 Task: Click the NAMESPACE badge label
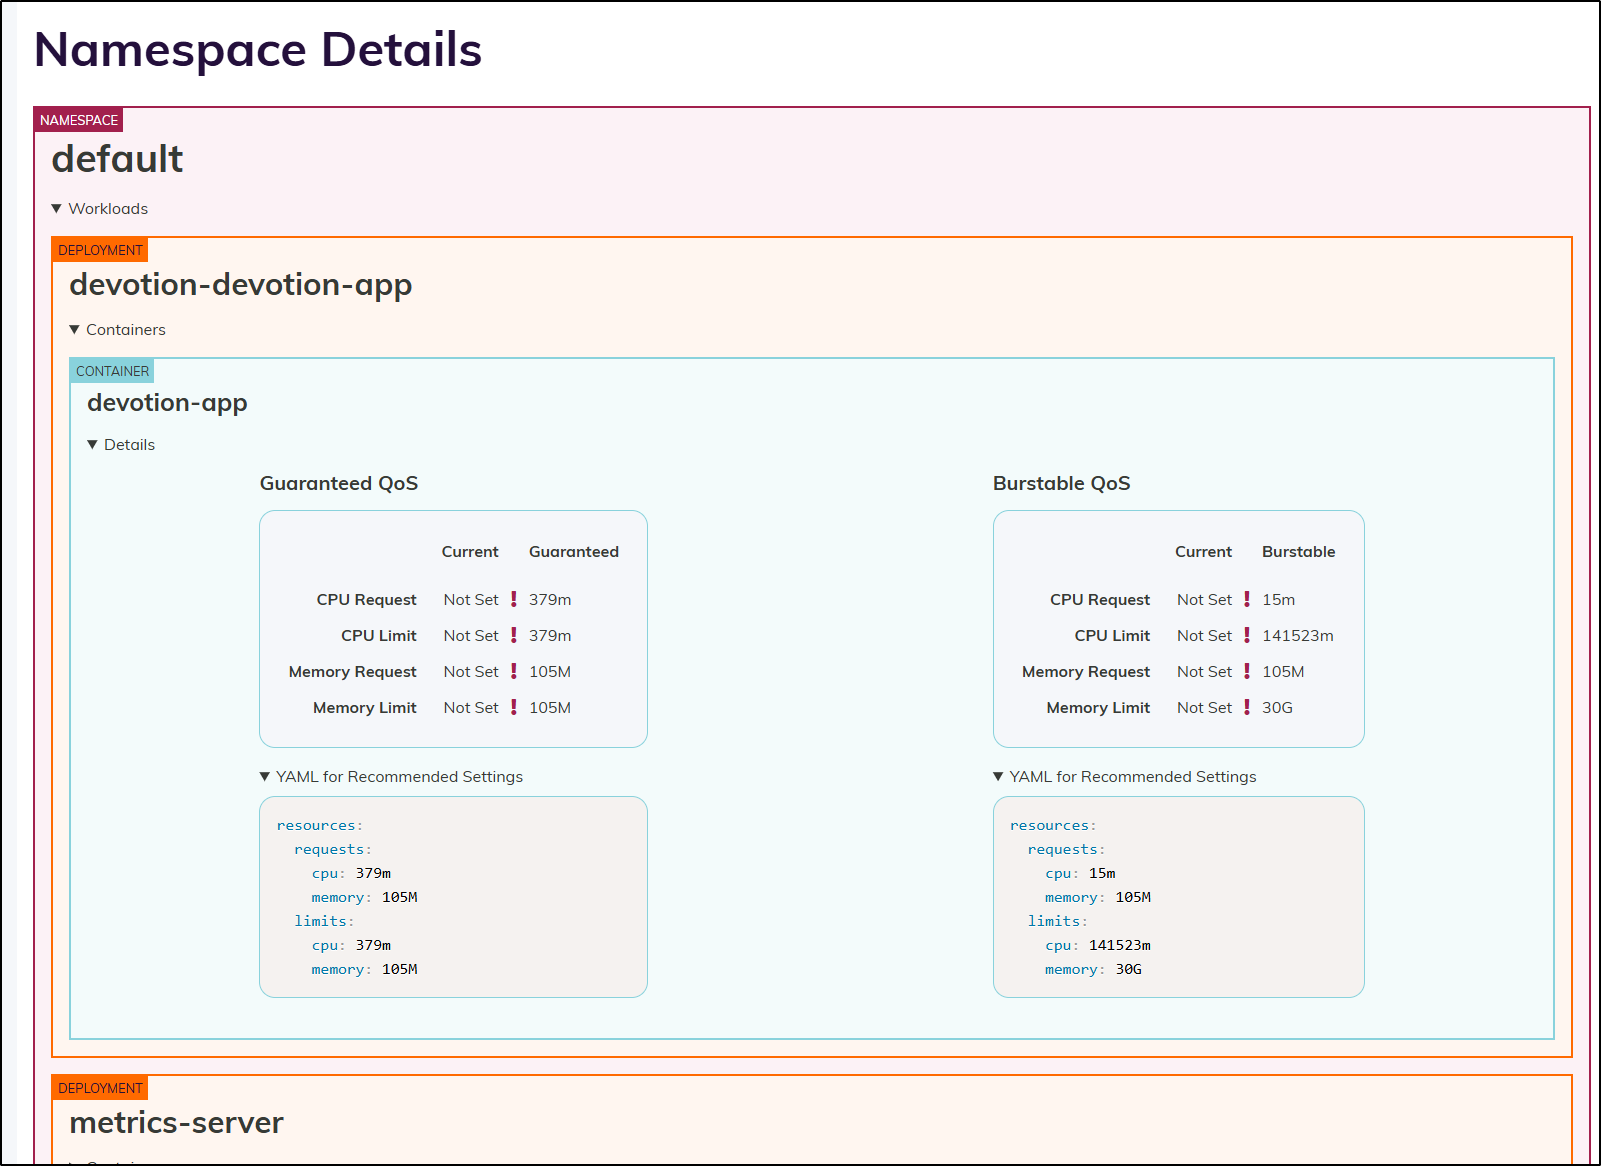(x=79, y=120)
